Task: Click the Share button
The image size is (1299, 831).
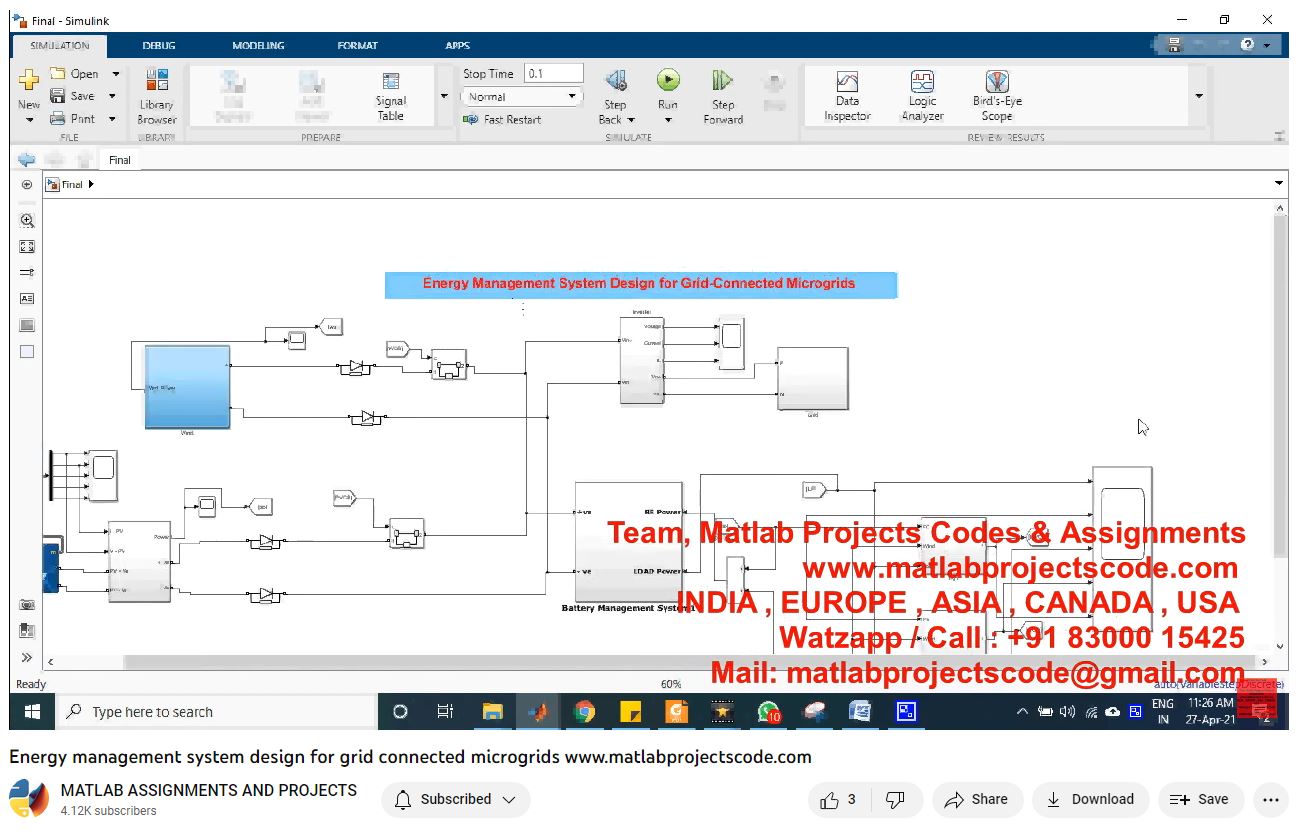Action: pos(977,799)
